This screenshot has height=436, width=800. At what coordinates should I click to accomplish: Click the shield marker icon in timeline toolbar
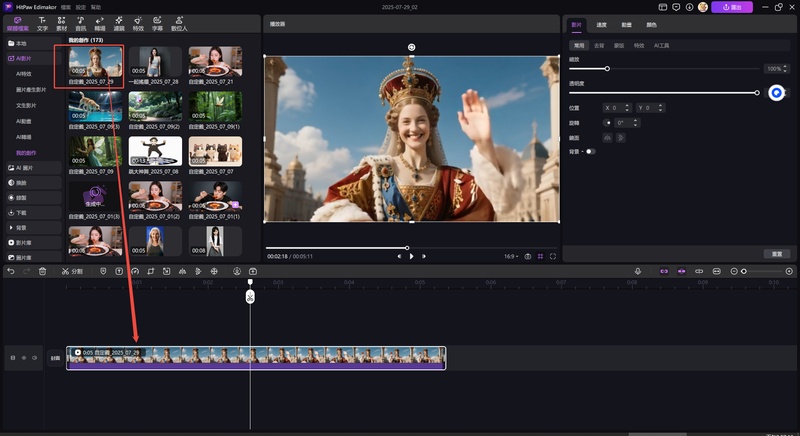pyautogui.click(x=103, y=271)
